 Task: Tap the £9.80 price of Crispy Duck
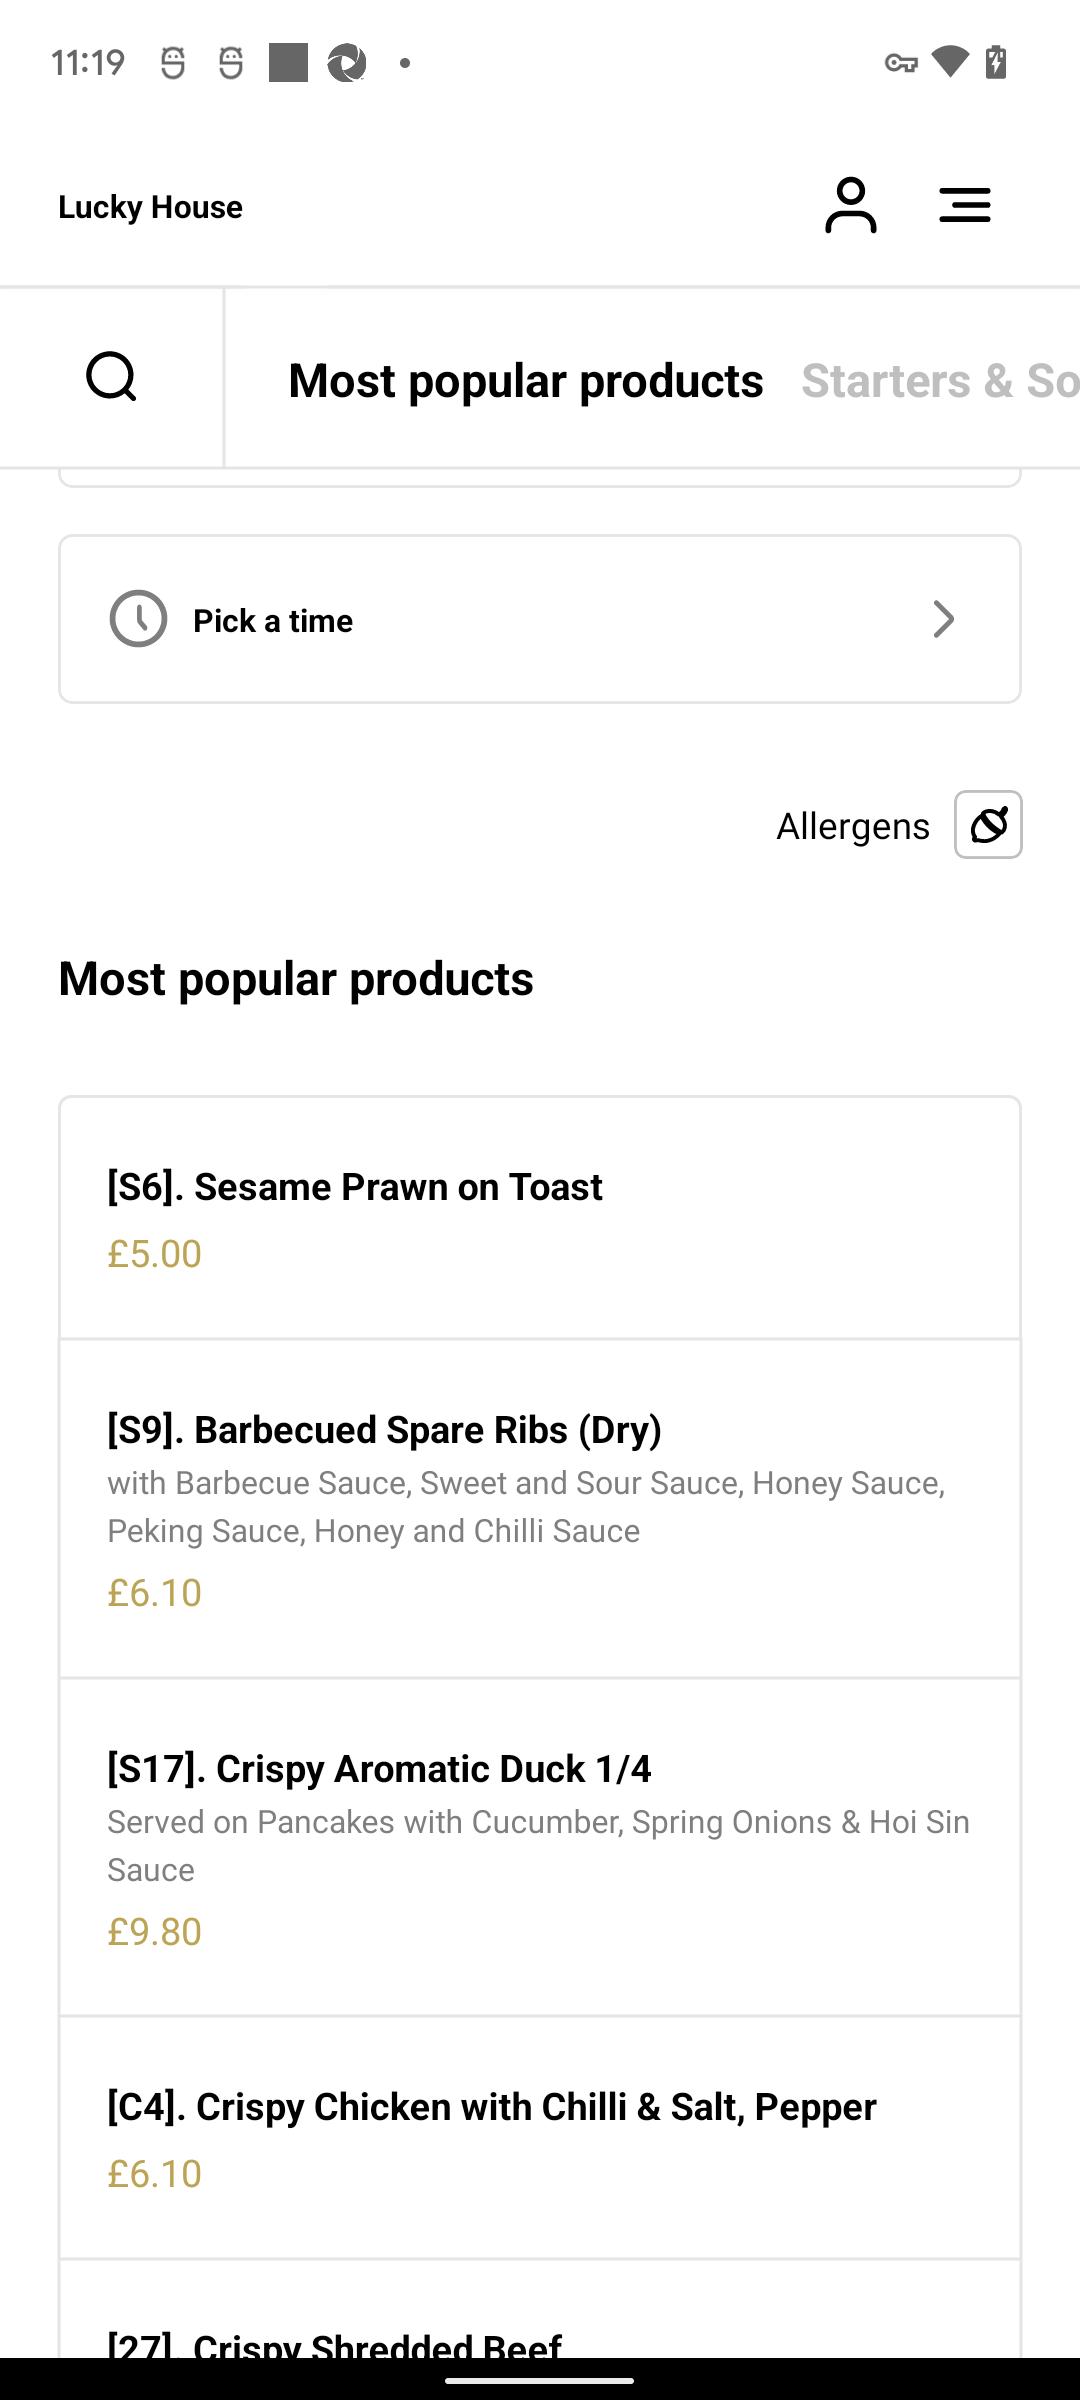click(x=155, y=1932)
